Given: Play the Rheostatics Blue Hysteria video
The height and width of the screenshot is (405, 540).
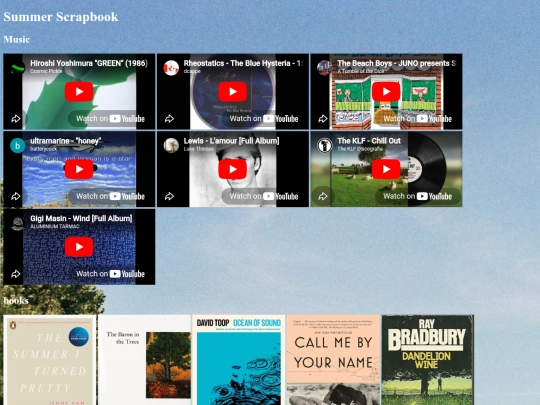Looking at the screenshot, I should pyautogui.click(x=232, y=92).
